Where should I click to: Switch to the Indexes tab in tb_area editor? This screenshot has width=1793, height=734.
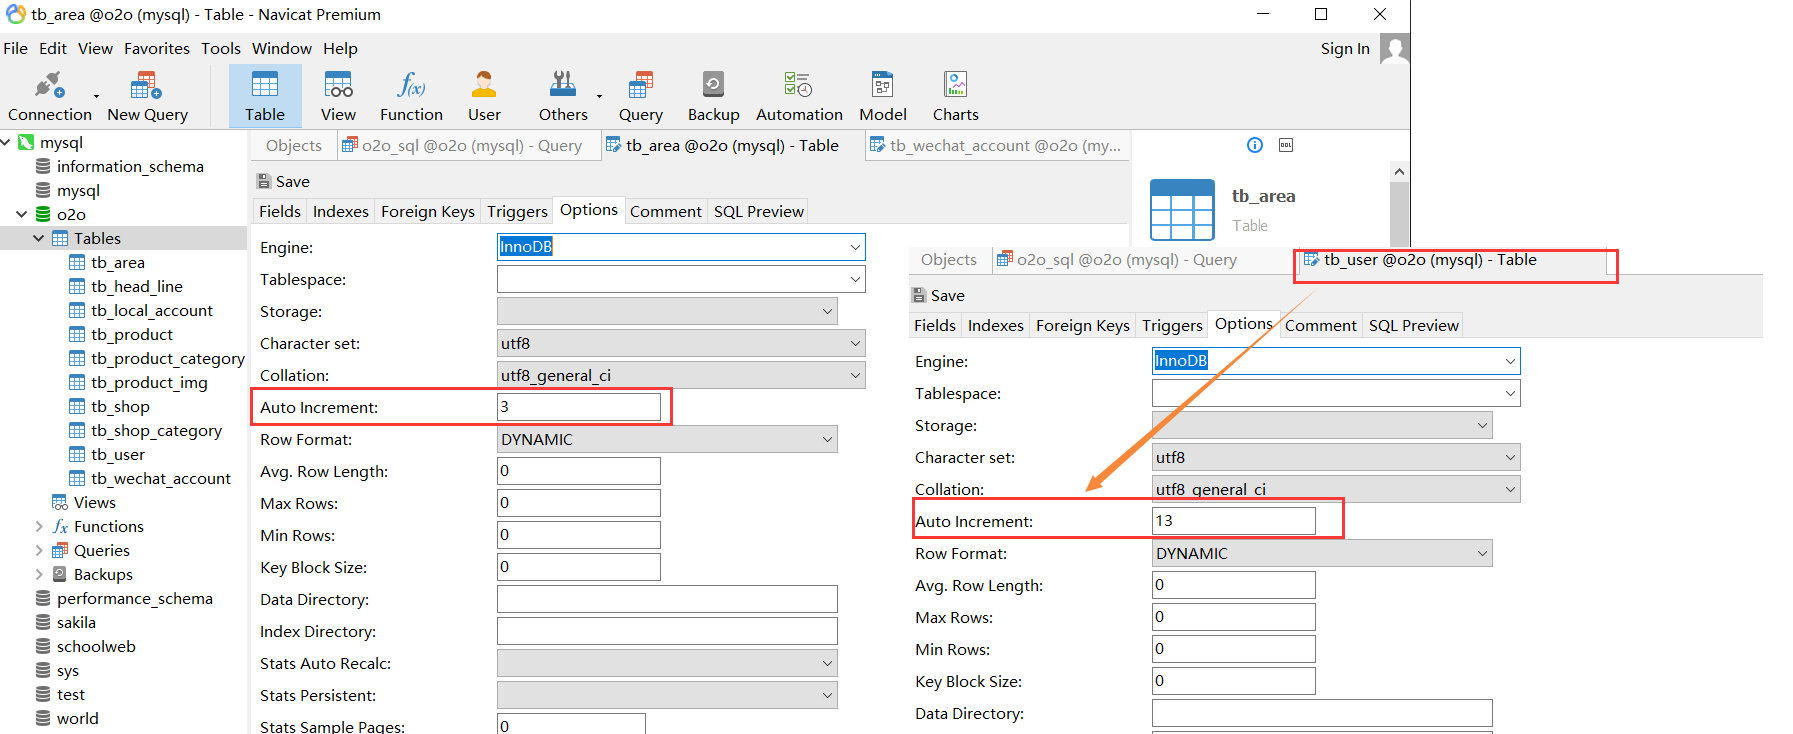(x=341, y=211)
